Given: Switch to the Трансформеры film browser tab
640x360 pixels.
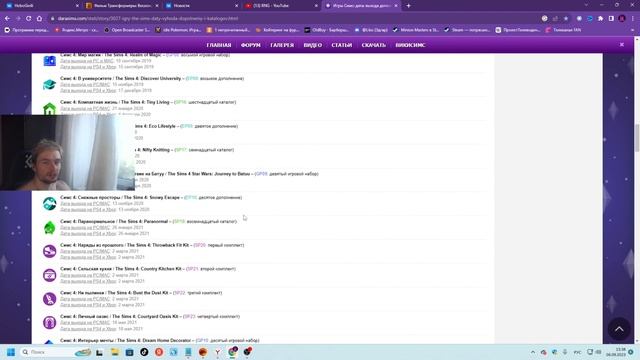Looking at the screenshot, I should coord(122,6).
